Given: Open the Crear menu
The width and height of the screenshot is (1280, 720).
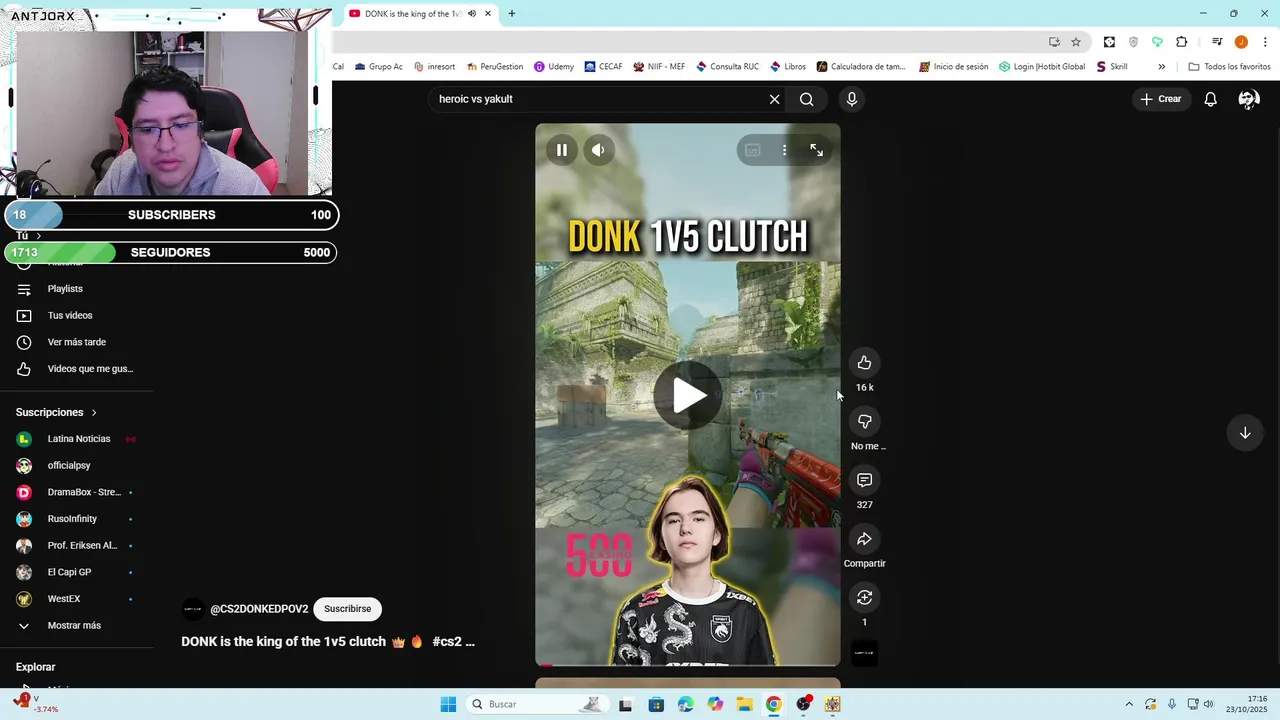Looking at the screenshot, I should tap(1161, 99).
